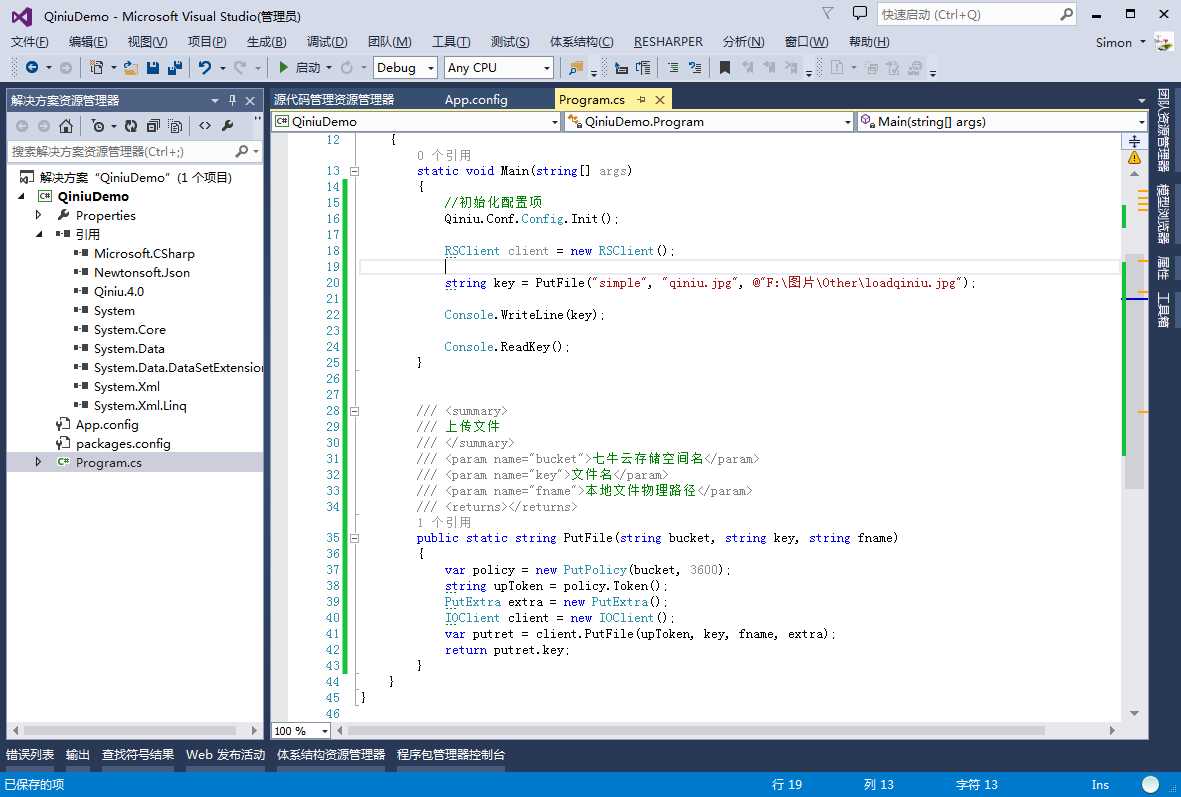1181x797 pixels.
Task: Toggle a bookmark with the bookmark icon
Action: [725, 68]
